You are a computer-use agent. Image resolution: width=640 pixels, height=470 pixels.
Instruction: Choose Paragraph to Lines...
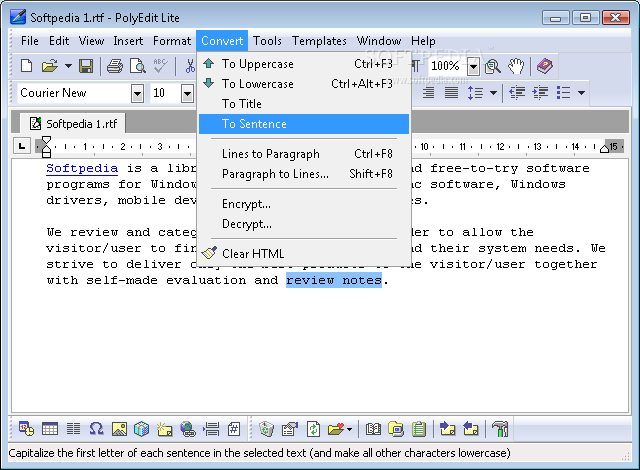coord(304,174)
